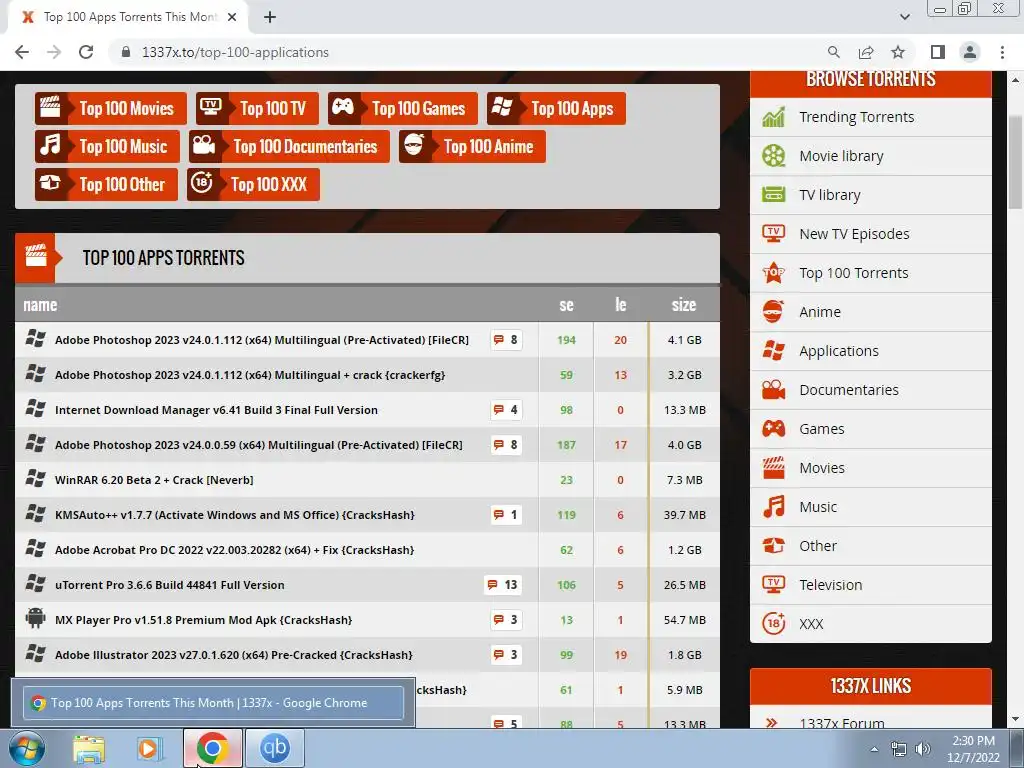Open the Chrome profile avatar

click(x=970, y=52)
